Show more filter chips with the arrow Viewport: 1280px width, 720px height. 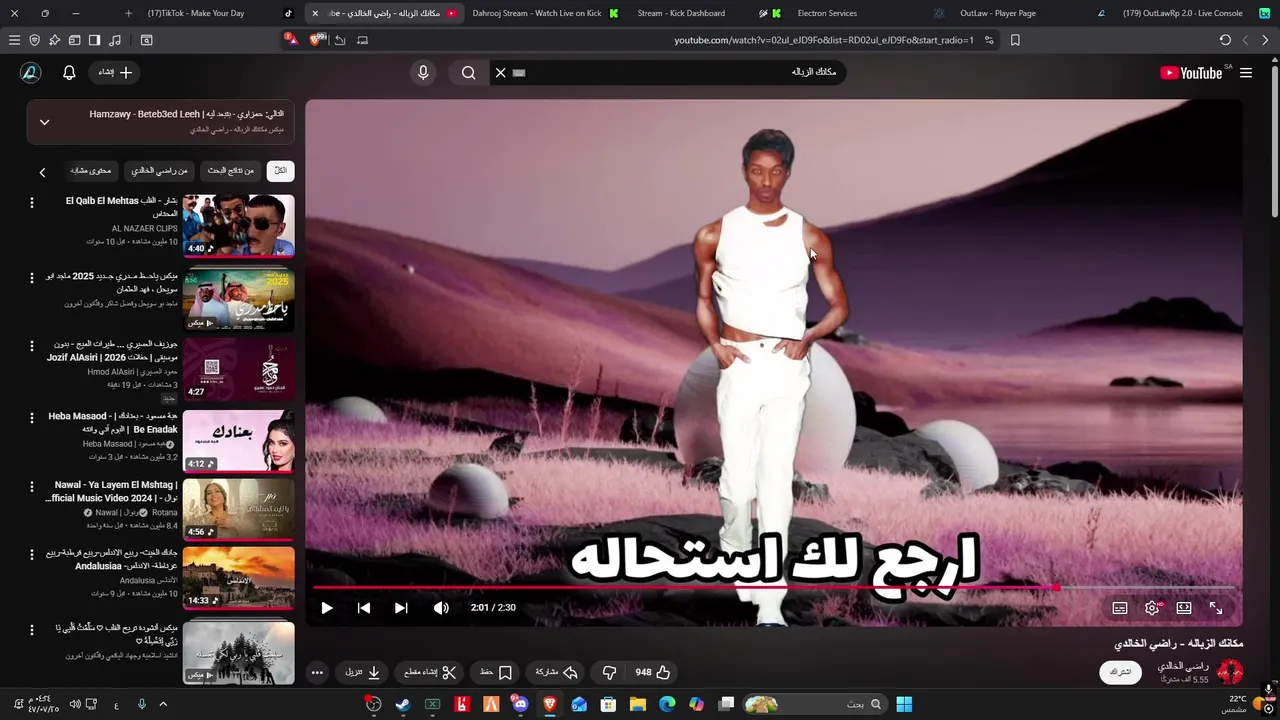[x=42, y=172]
